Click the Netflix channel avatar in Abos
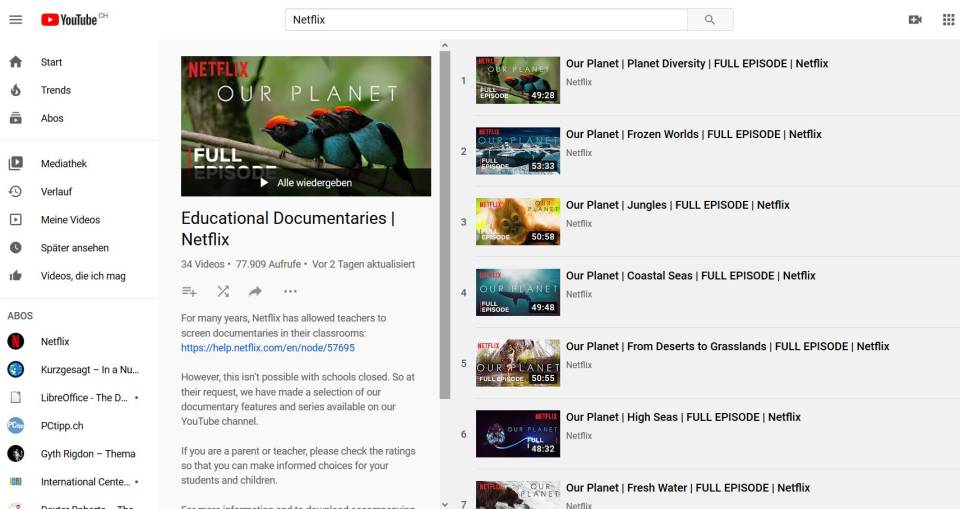The width and height of the screenshot is (960, 509). tap(16, 341)
